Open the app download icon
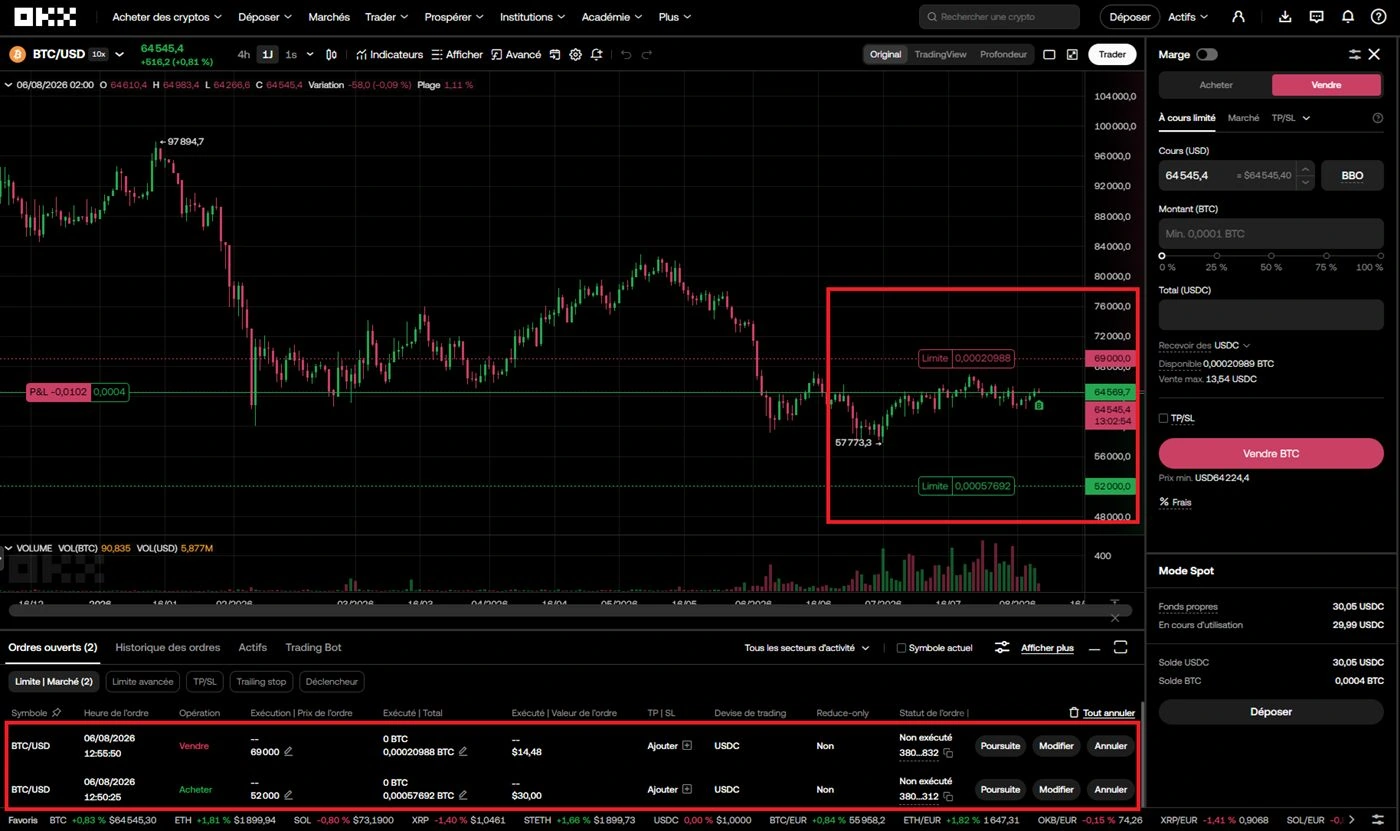This screenshot has width=1400, height=831. click(1286, 17)
